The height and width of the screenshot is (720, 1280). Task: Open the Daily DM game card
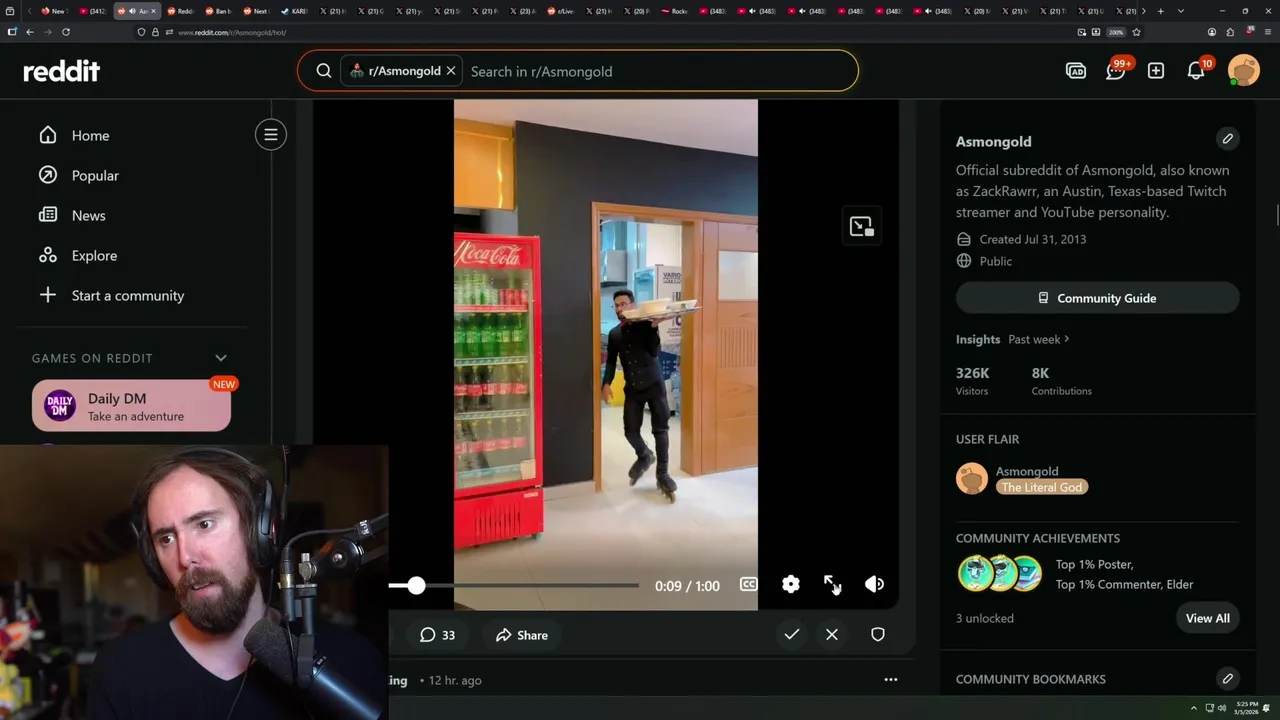coord(131,406)
